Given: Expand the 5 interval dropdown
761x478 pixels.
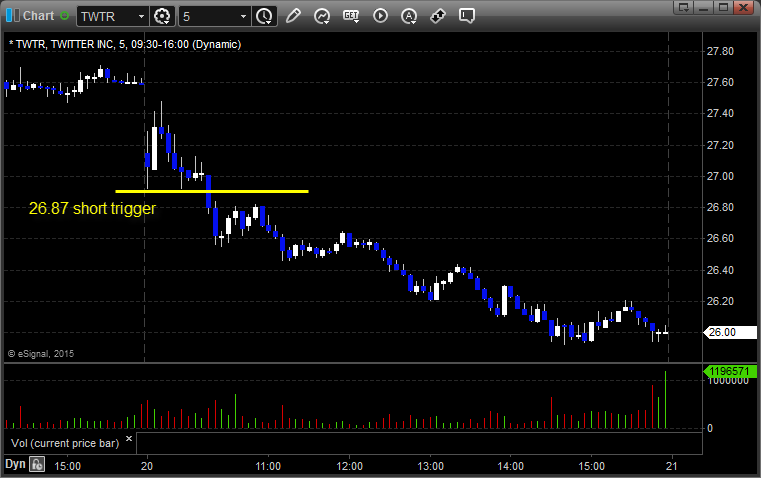Looking at the screenshot, I should tap(243, 16).
